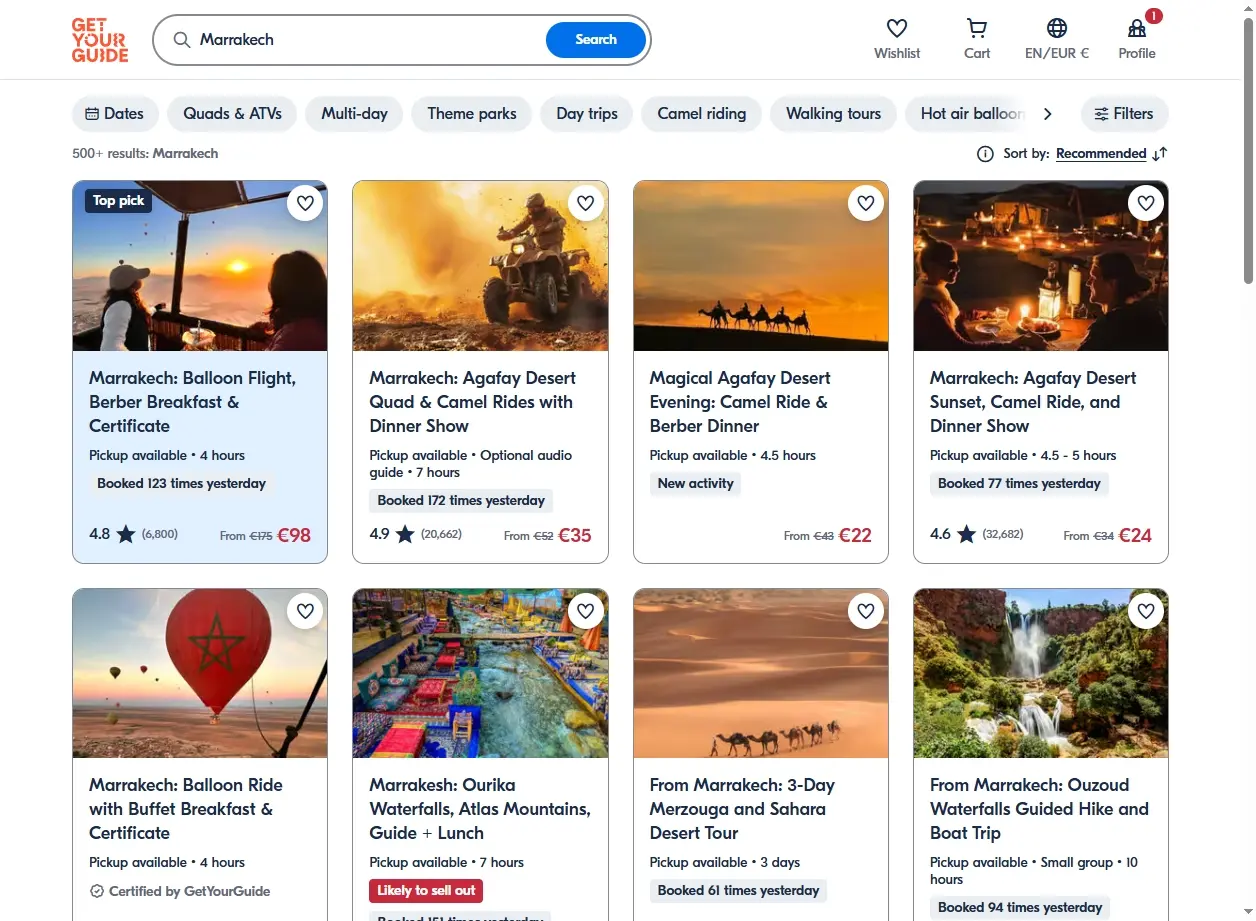Viewport: 1256px width, 921px height.
Task: Show more category chips with the right arrow
Action: [x=1048, y=114]
